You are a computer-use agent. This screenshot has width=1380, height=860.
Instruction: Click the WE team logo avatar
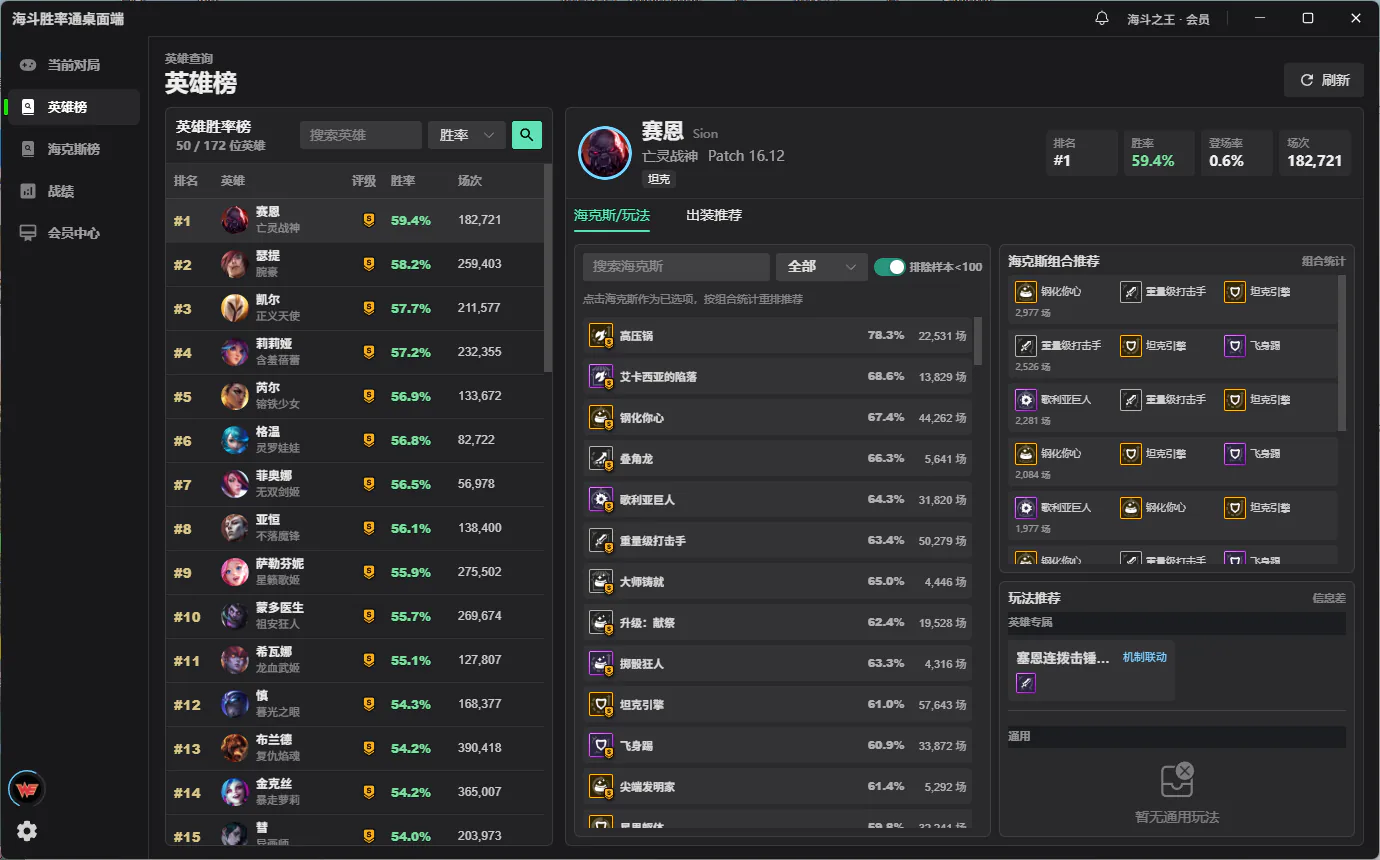click(26, 790)
